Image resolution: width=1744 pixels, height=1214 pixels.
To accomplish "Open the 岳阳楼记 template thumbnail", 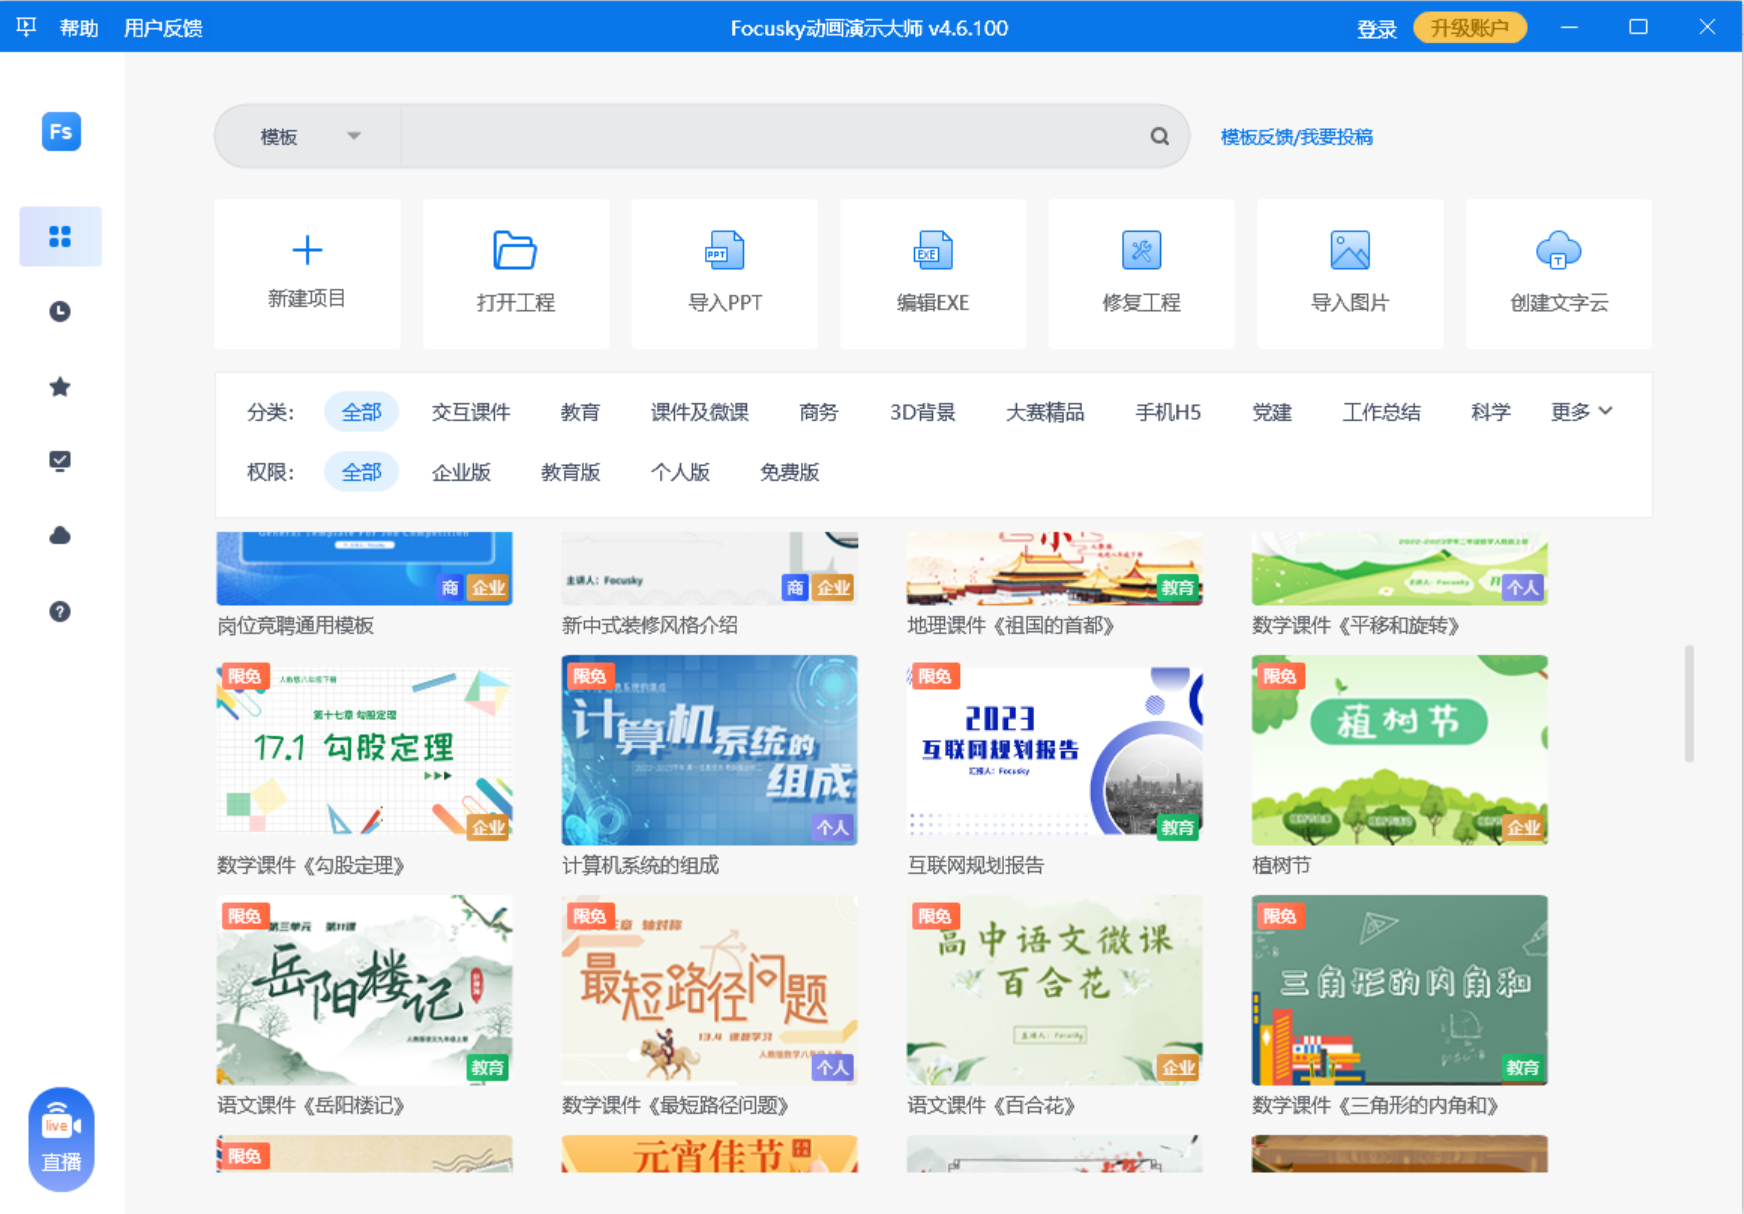I will click(x=364, y=990).
